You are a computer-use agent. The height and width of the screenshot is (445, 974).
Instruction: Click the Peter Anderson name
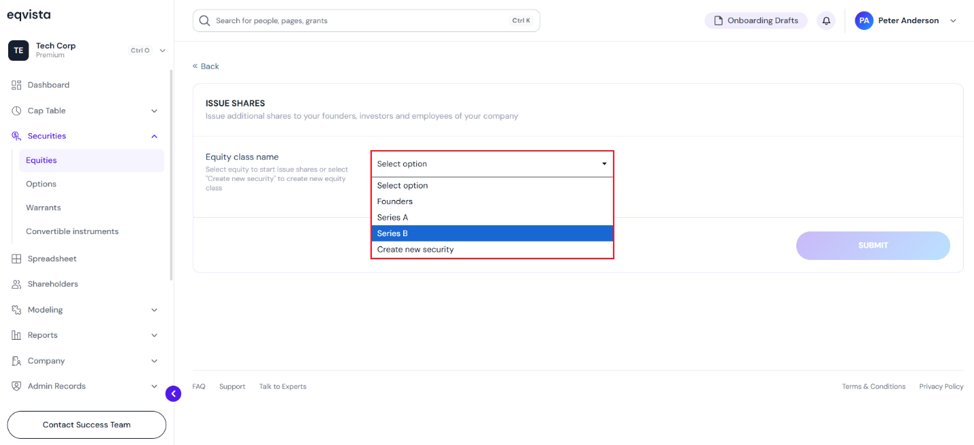click(908, 21)
